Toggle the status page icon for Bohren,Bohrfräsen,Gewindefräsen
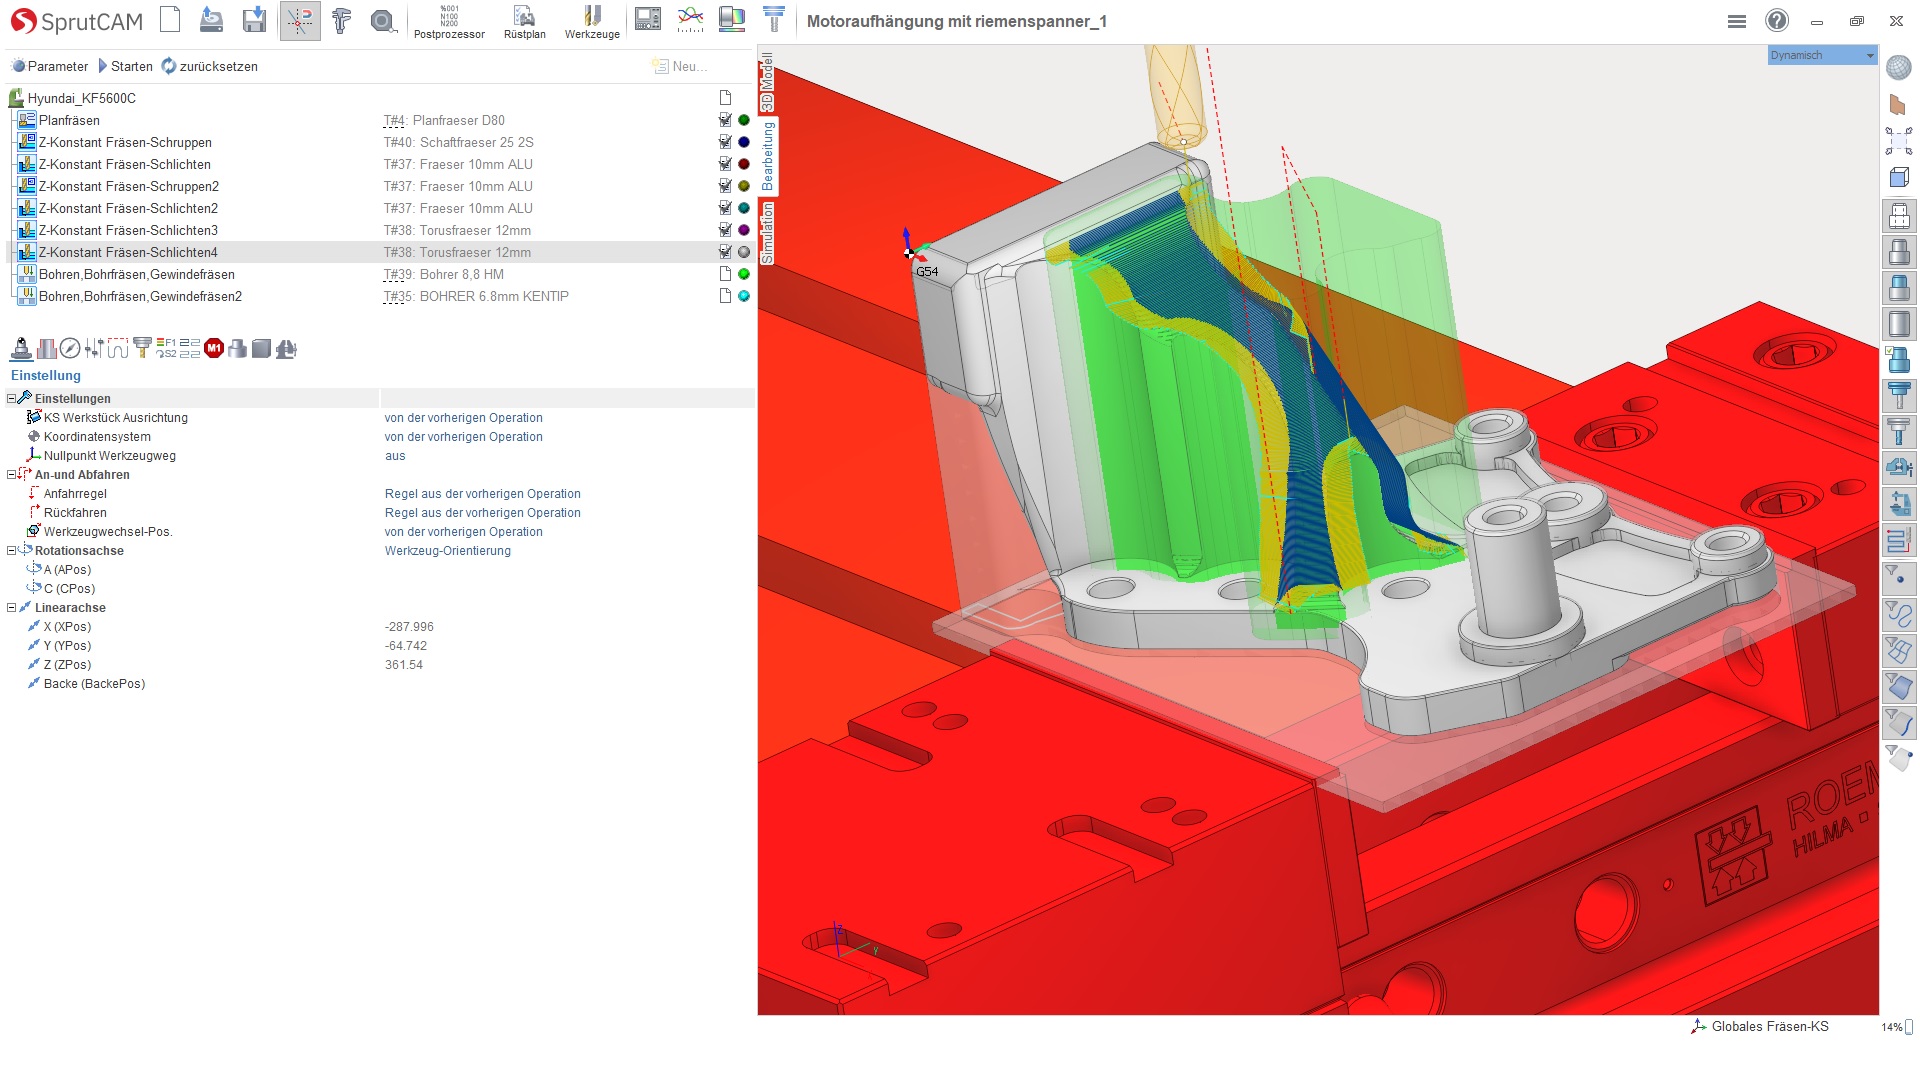The image size is (1920, 1080). tap(725, 274)
